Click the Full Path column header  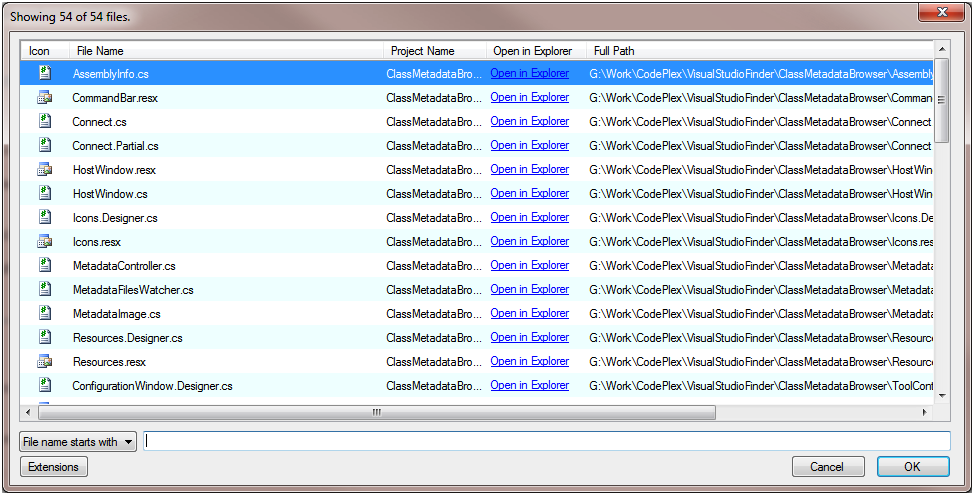(x=760, y=51)
